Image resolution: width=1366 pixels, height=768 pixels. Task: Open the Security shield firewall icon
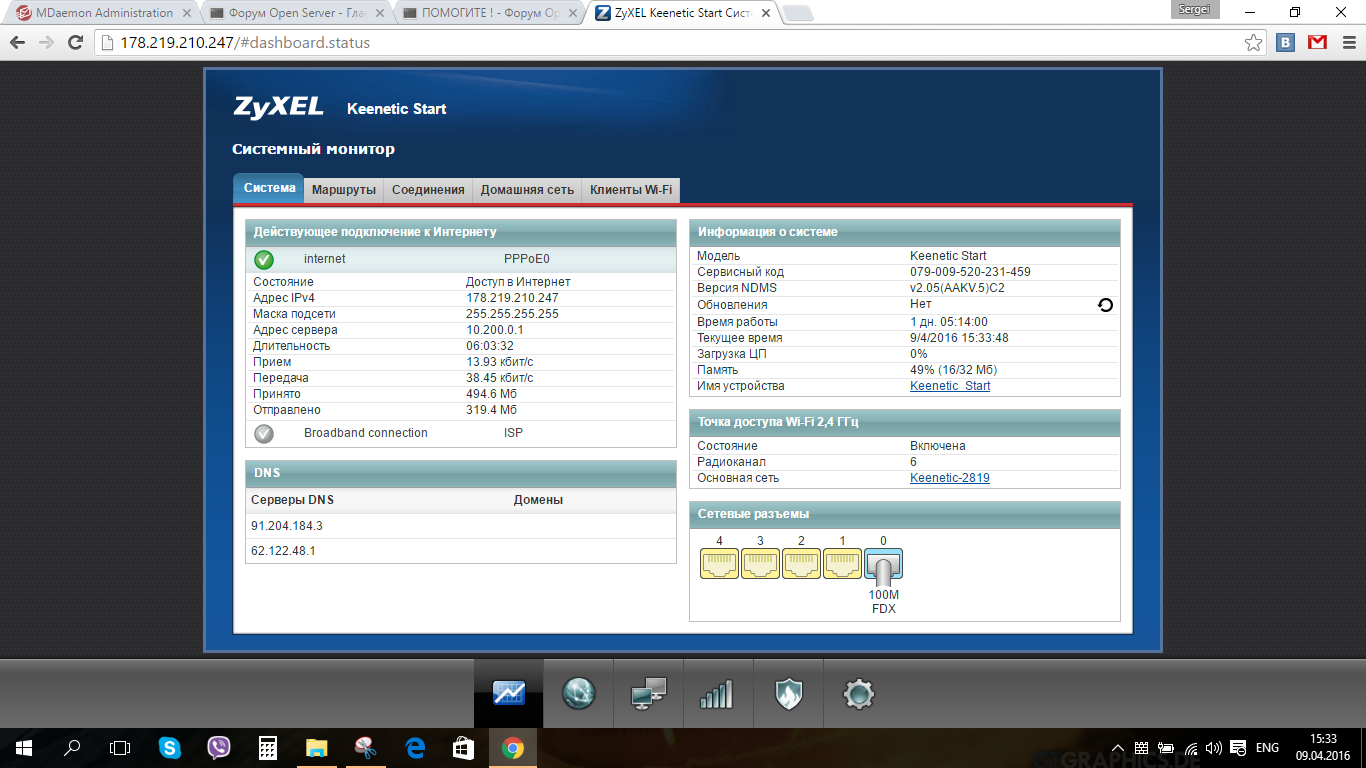(789, 693)
